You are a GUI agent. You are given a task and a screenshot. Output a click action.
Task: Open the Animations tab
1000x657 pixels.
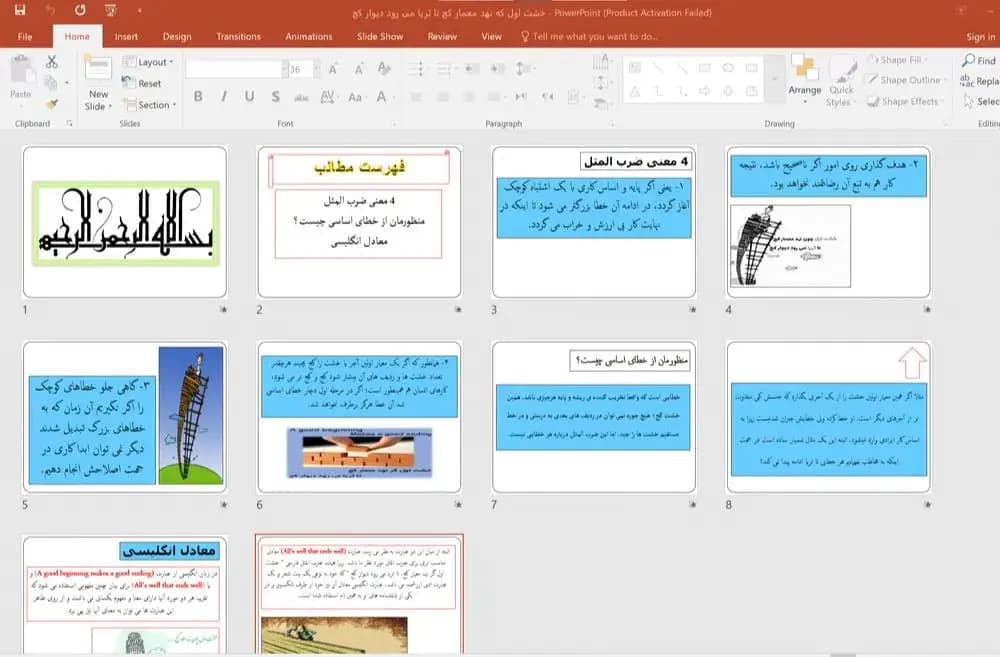point(309,36)
